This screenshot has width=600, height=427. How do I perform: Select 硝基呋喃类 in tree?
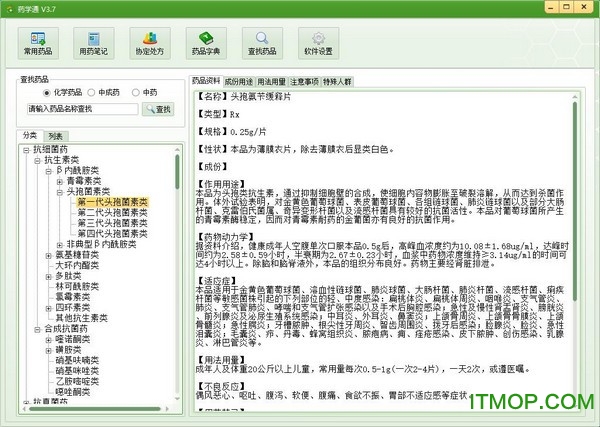point(77,360)
